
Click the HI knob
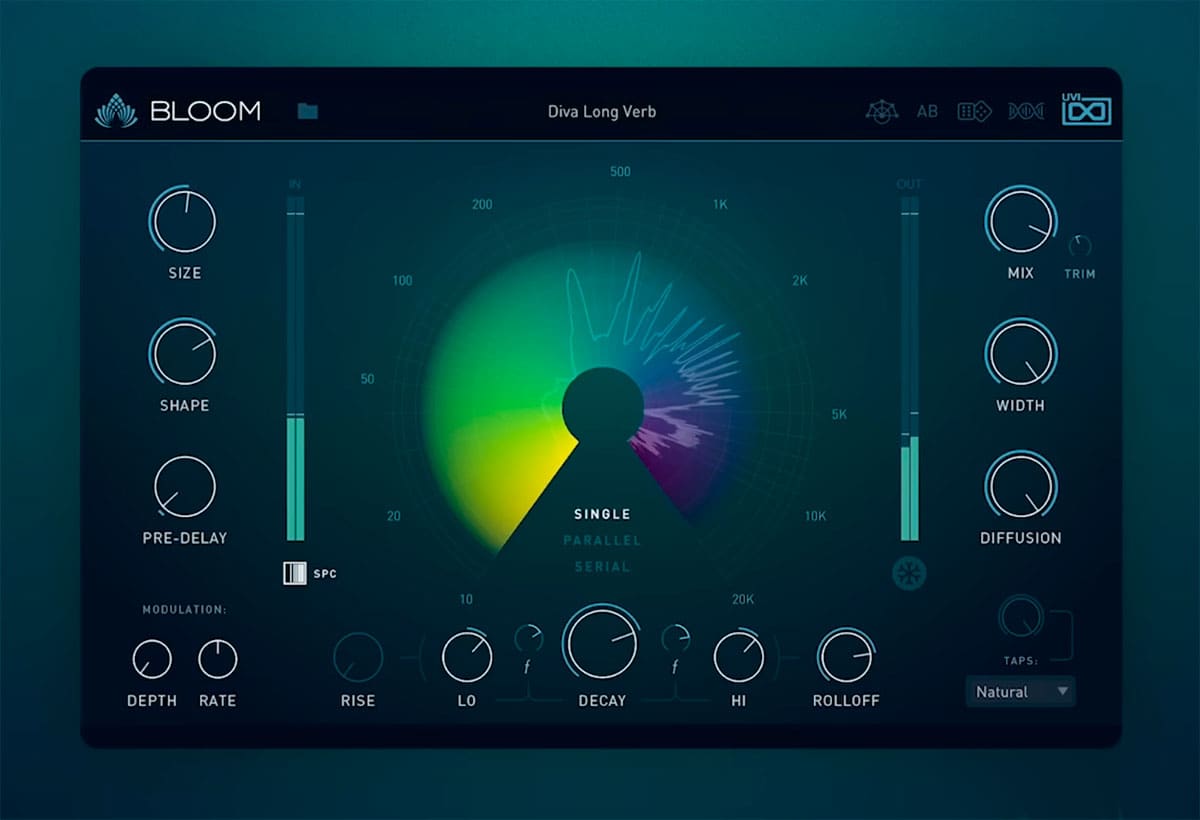click(x=738, y=657)
